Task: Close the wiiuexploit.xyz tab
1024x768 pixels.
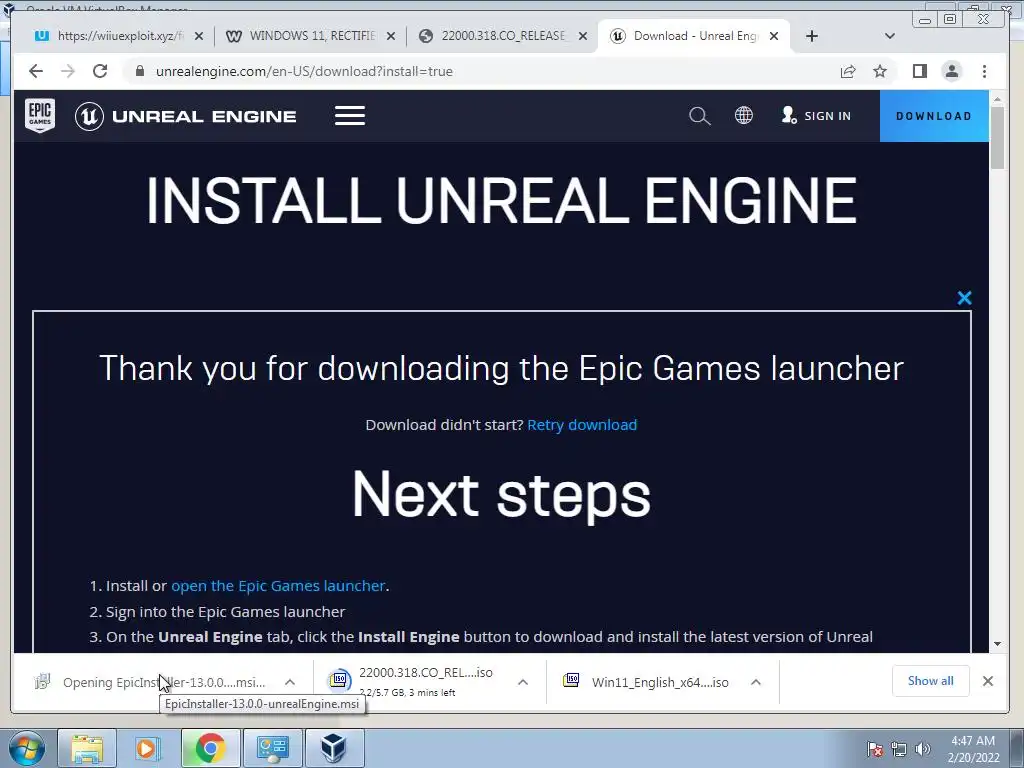Action: click(199, 36)
